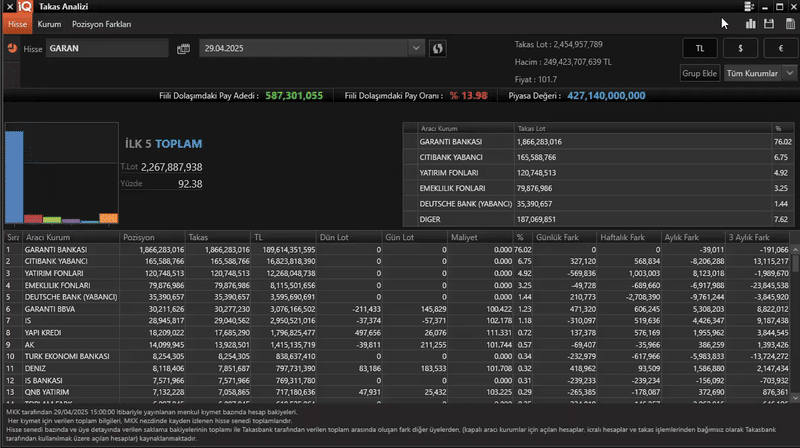Click DEUTSCHE BANK (YABANCI) in summary table
This screenshot has height=448, width=800.
pos(598,204)
